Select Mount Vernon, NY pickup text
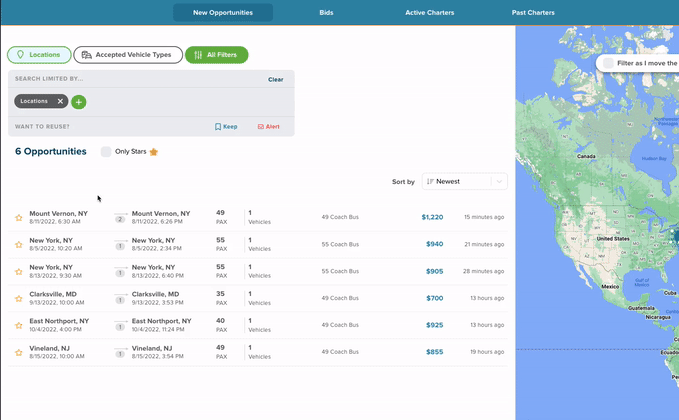This screenshot has width=679, height=420. pos(58,213)
